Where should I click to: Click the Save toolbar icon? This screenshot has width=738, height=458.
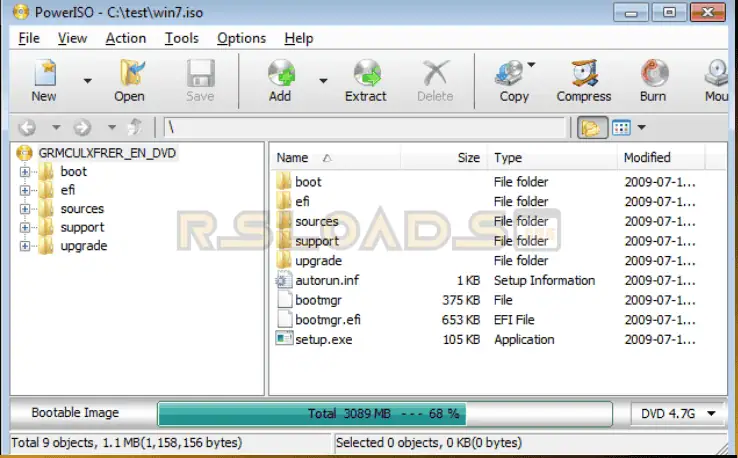[201, 73]
